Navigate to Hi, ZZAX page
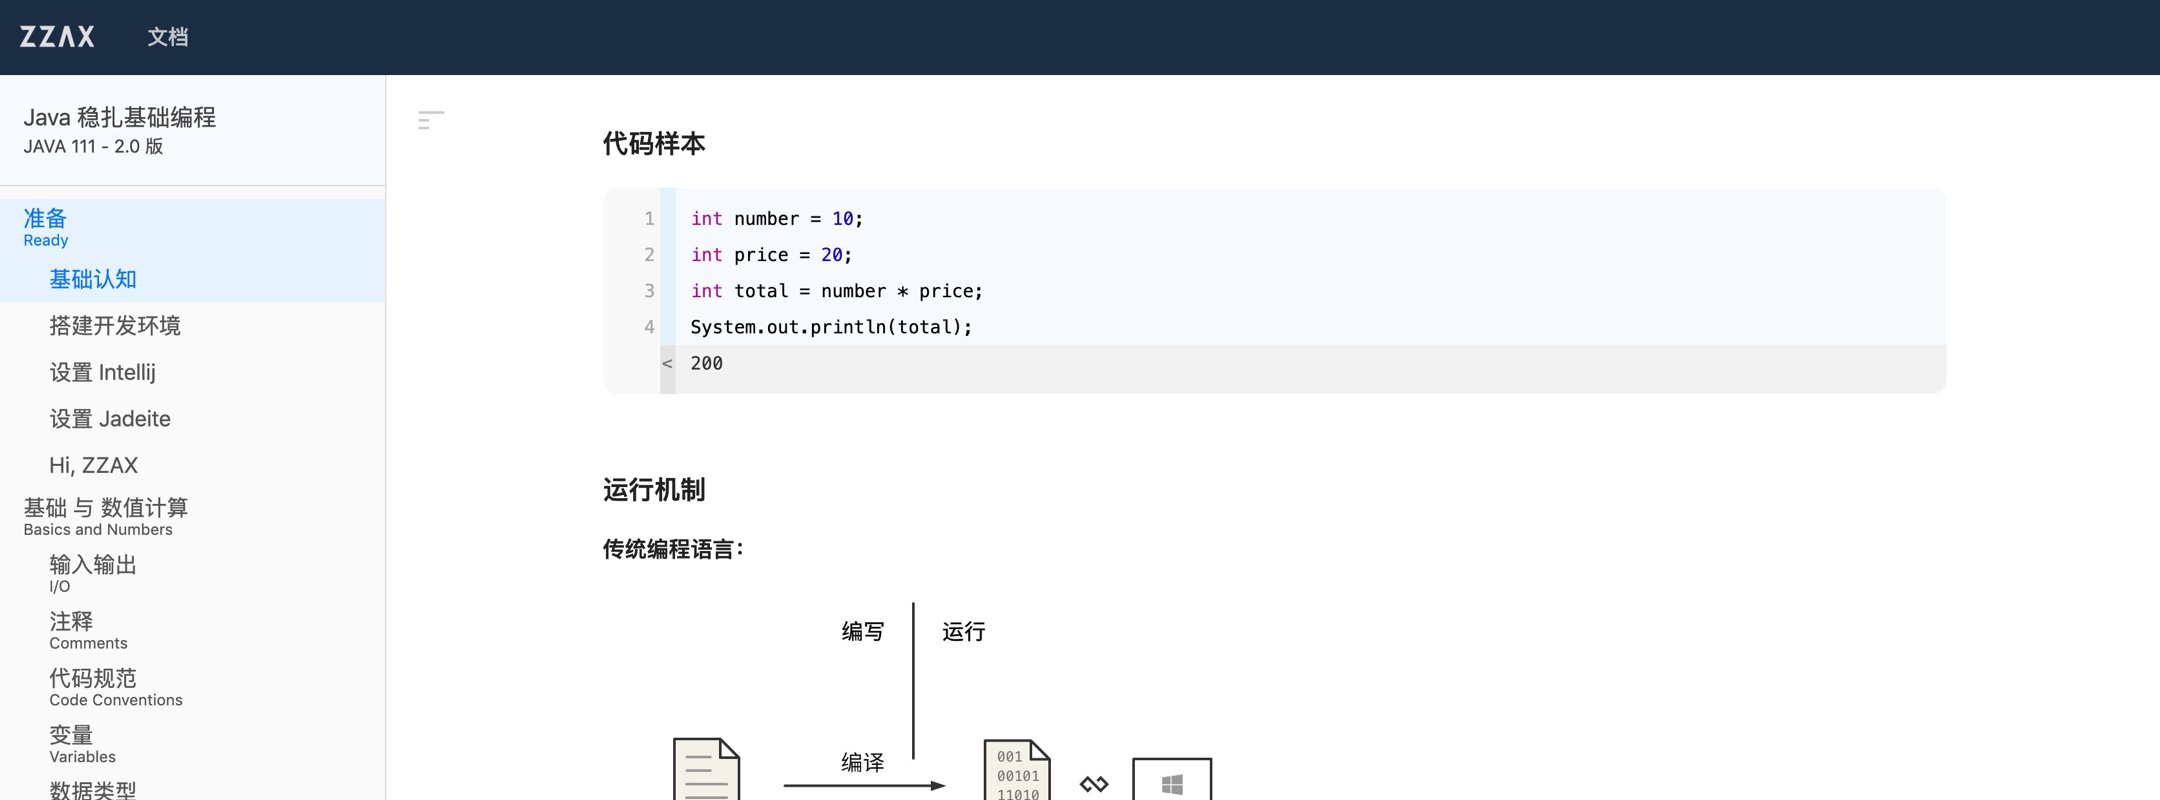This screenshot has width=2160, height=800. [x=94, y=465]
